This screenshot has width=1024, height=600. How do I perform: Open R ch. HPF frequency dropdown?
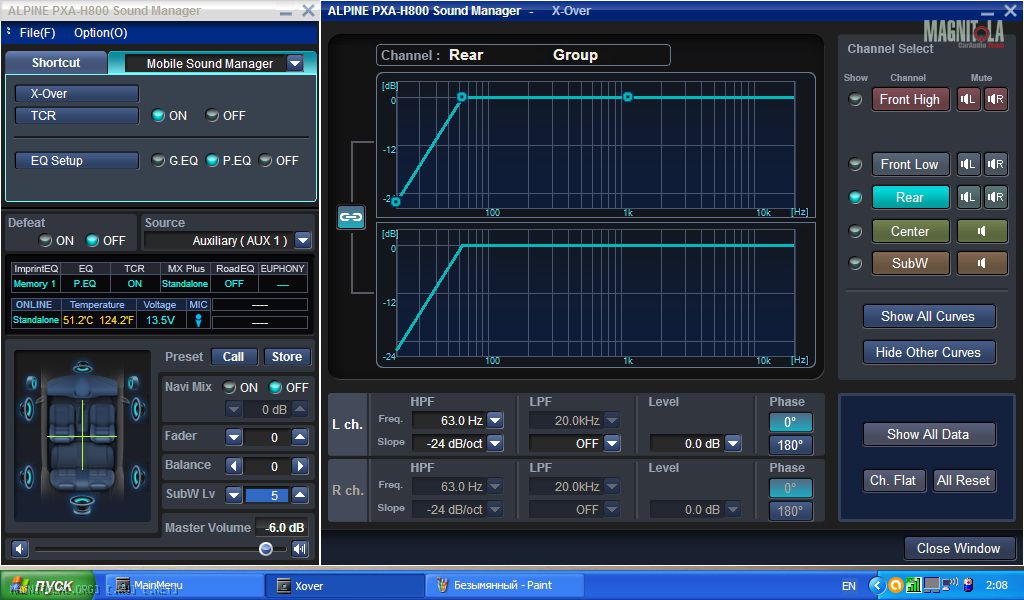[x=495, y=486]
